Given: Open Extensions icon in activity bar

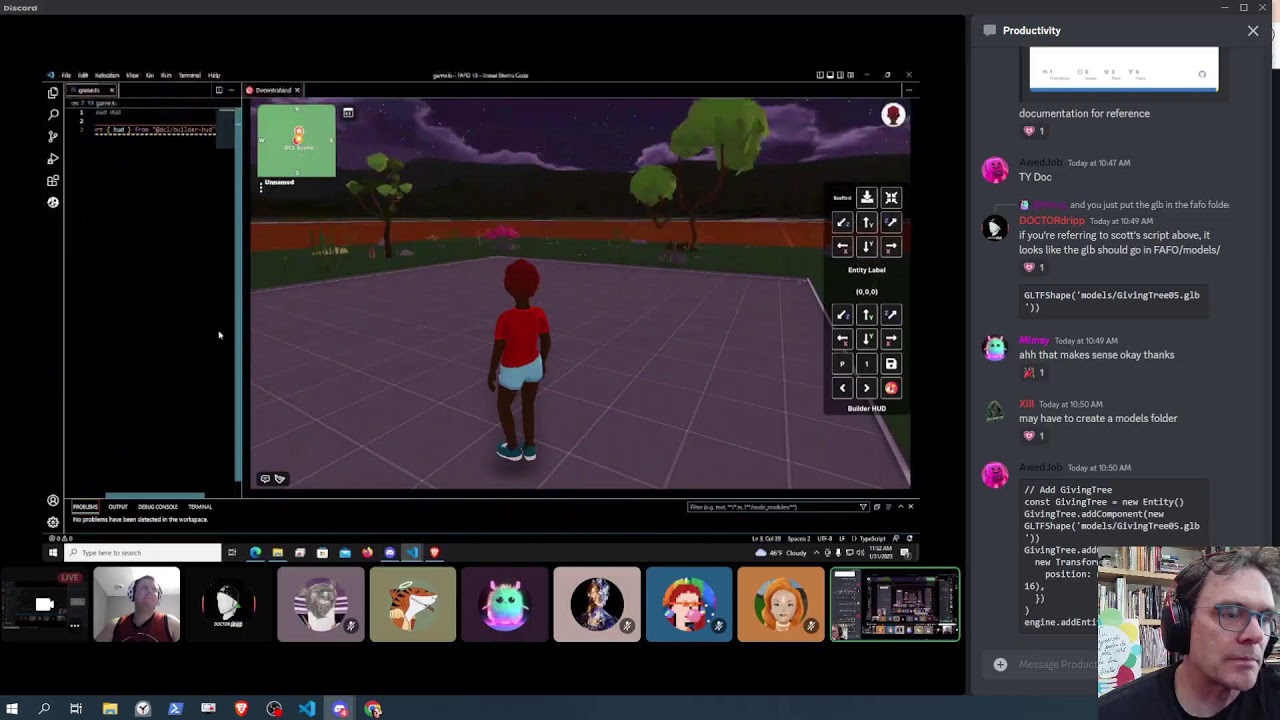Looking at the screenshot, I should (x=53, y=181).
